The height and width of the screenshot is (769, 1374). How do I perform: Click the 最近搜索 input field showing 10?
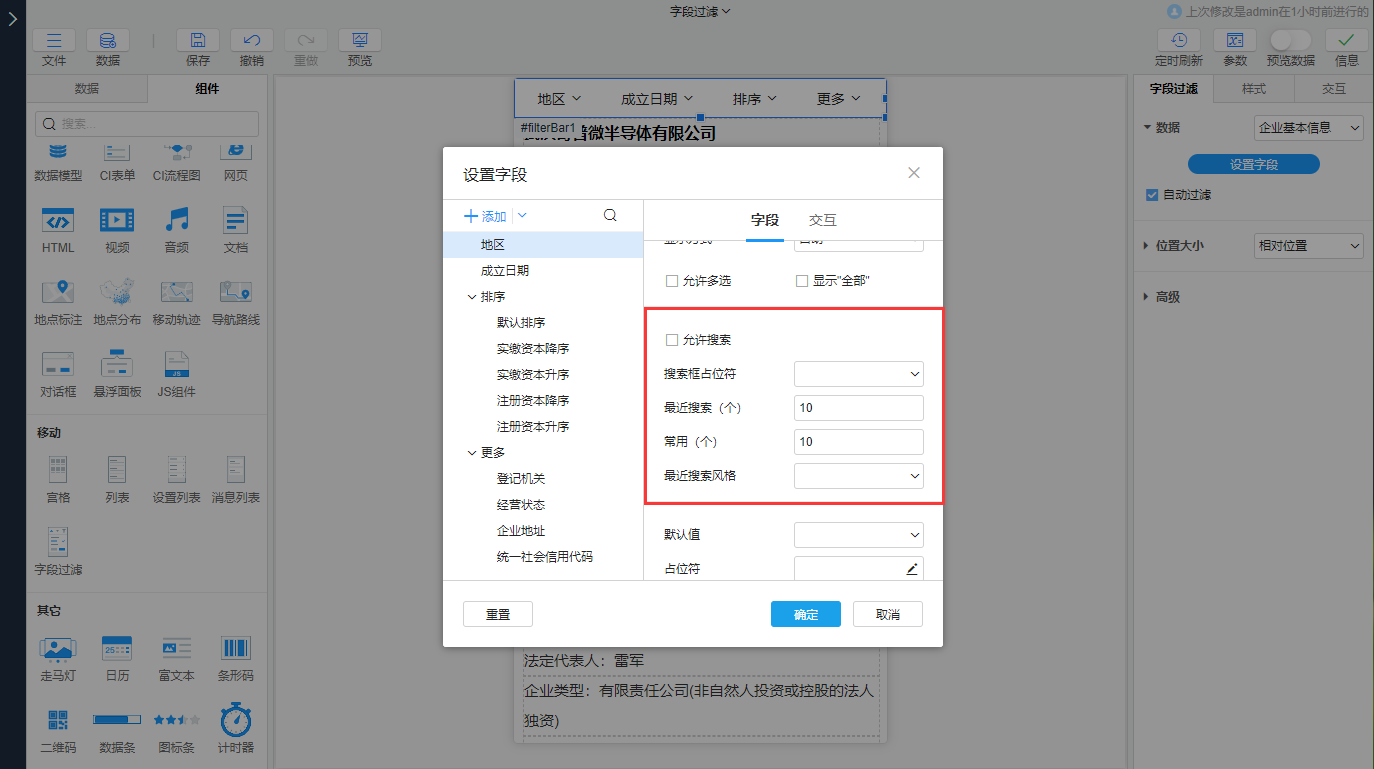pyautogui.click(x=858, y=407)
